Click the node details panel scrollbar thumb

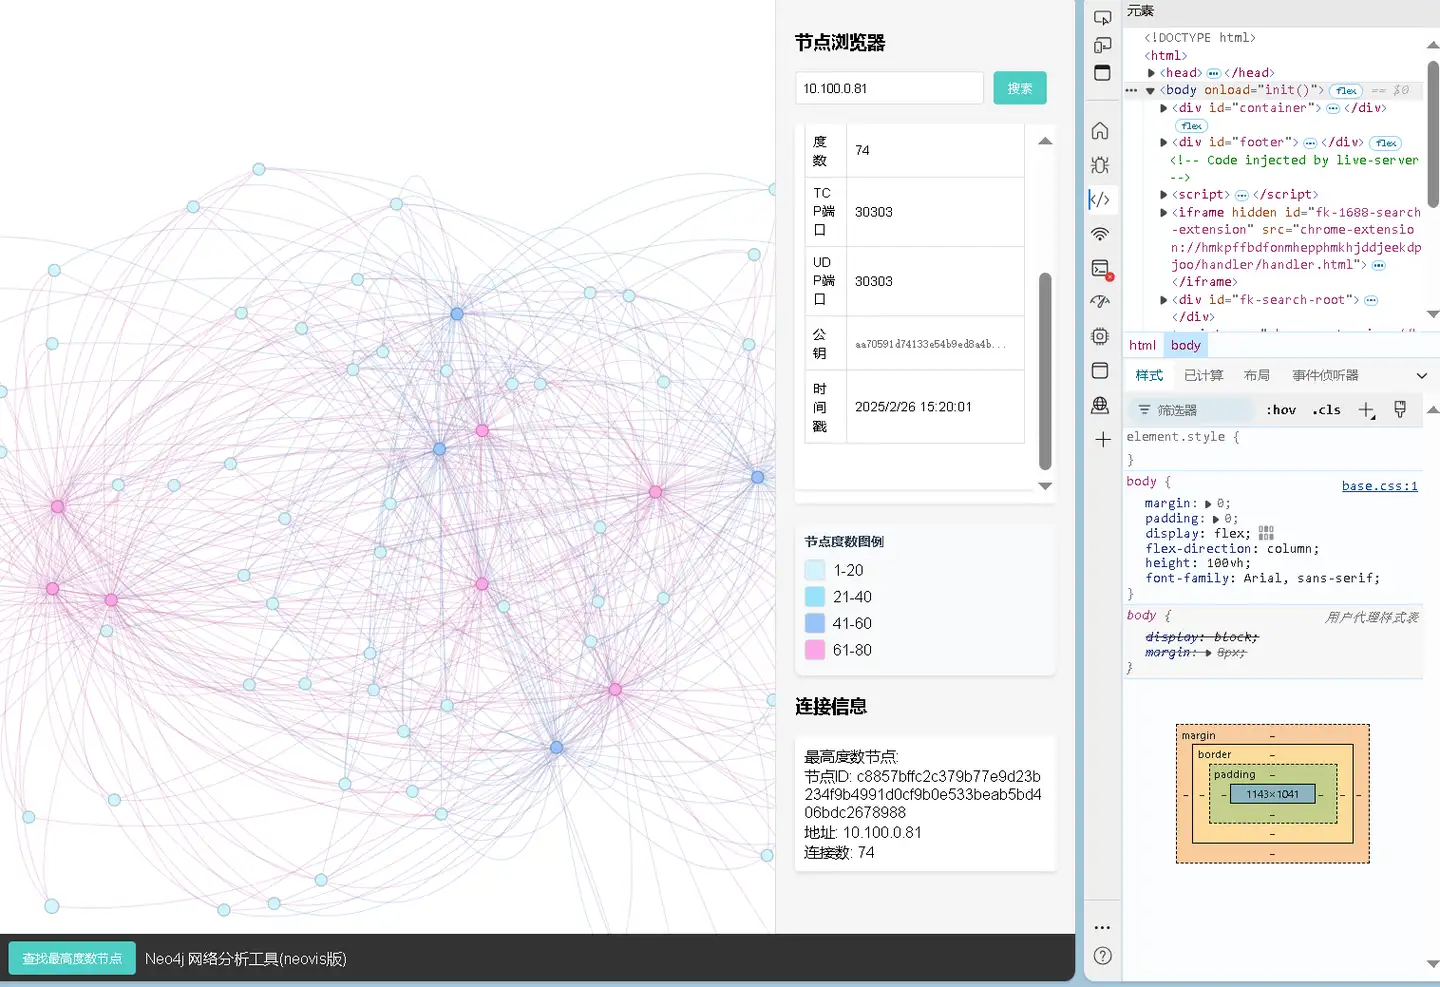point(1045,371)
